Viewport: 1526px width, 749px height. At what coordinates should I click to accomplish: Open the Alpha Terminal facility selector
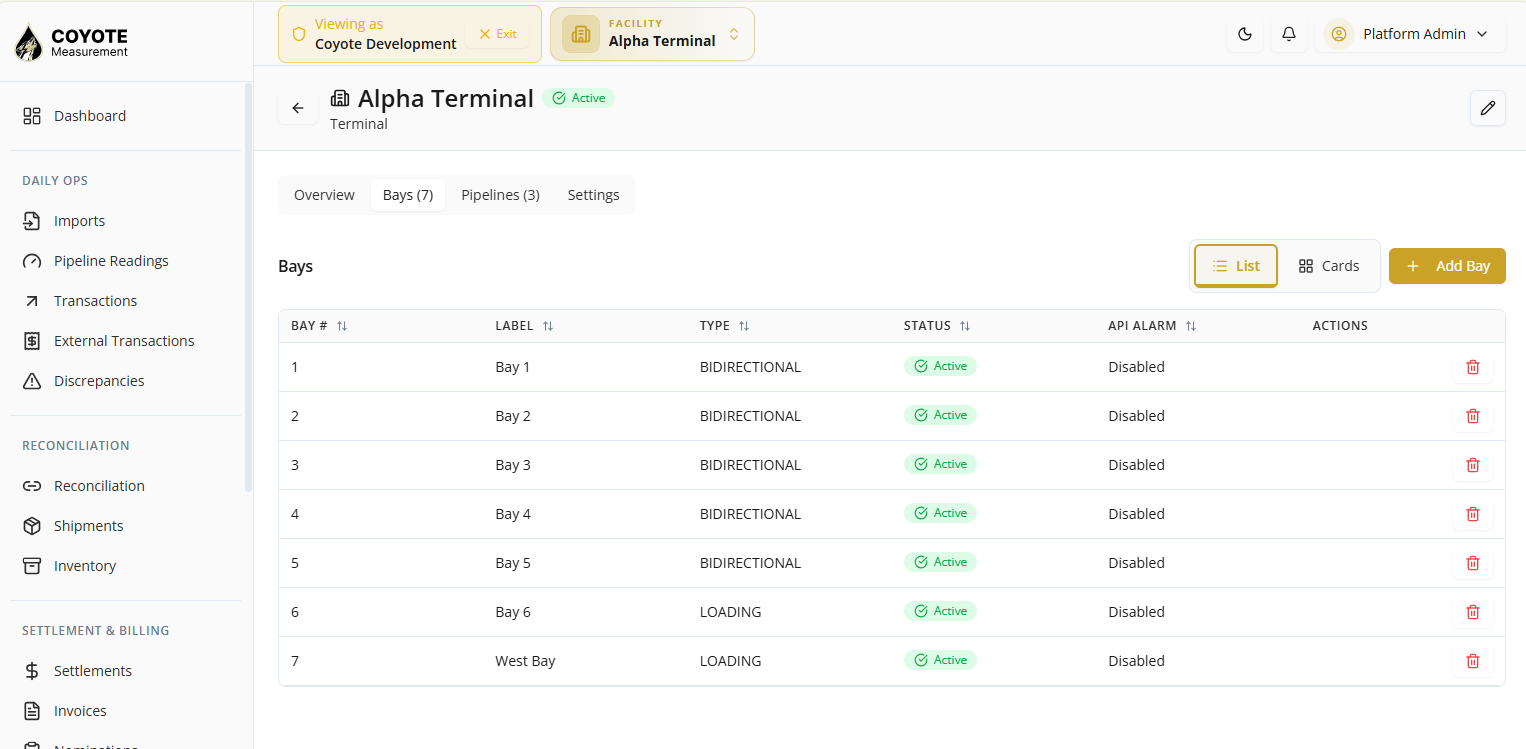click(652, 34)
